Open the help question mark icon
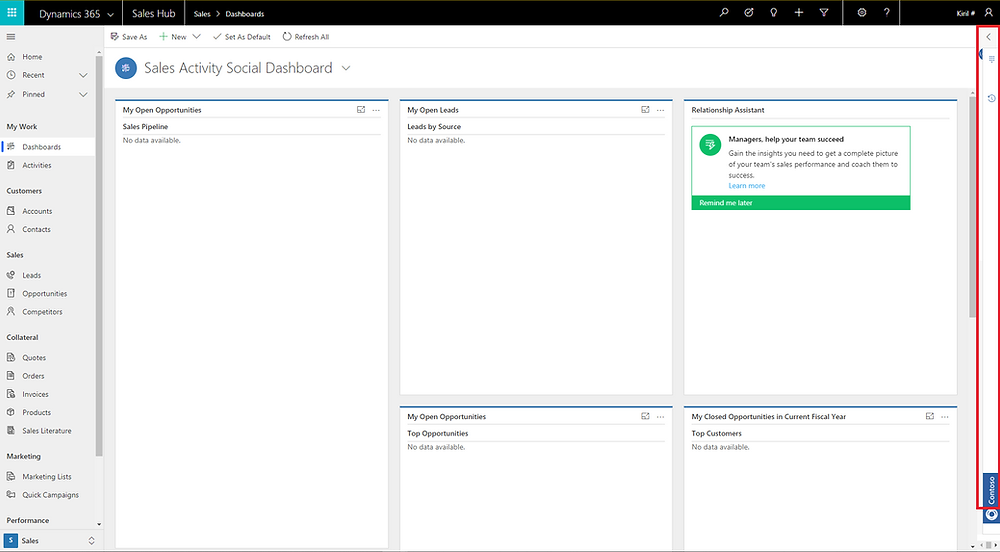This screenshot has height=552, width=1000. pyautogui.click(x=886, y=13)
